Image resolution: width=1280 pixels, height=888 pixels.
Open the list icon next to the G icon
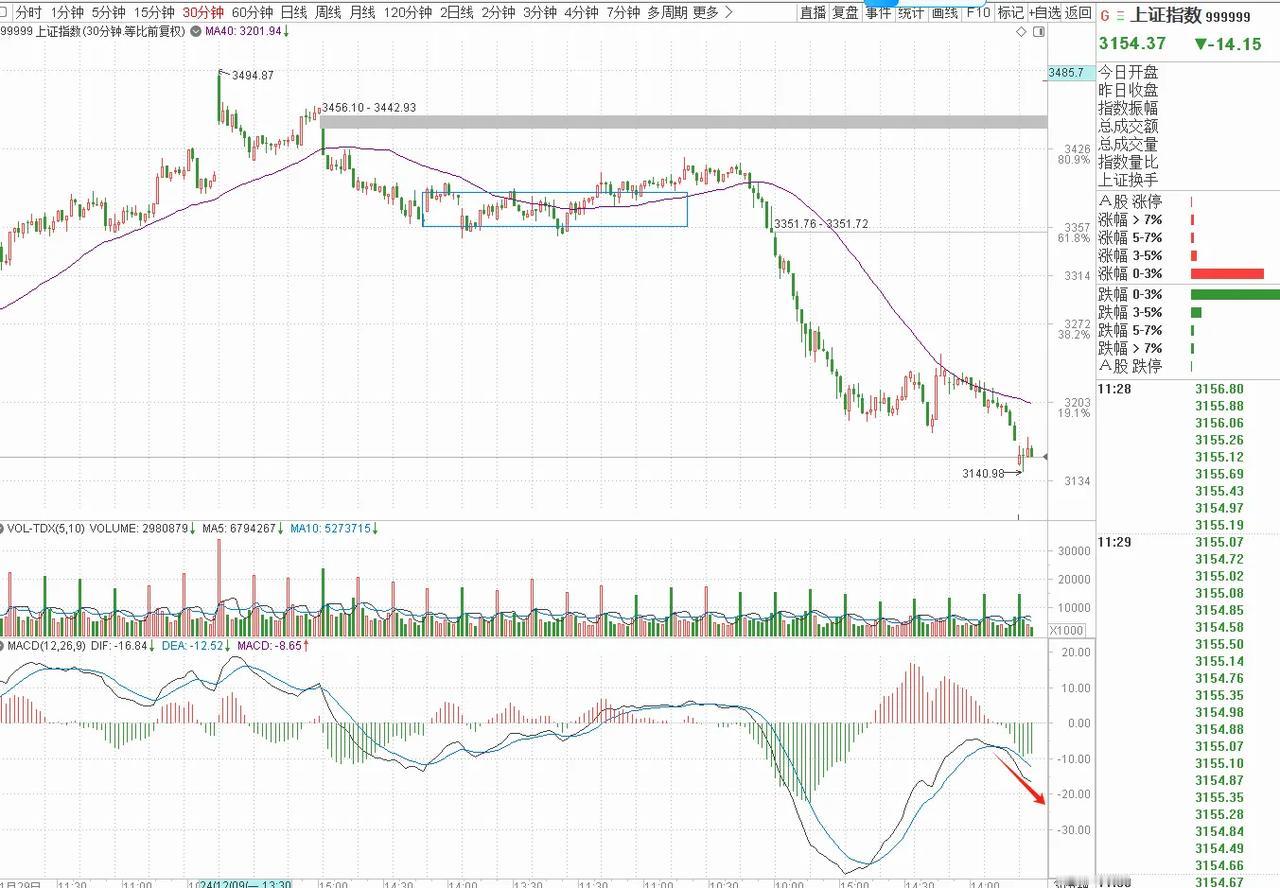click(x=1121, y=17)
